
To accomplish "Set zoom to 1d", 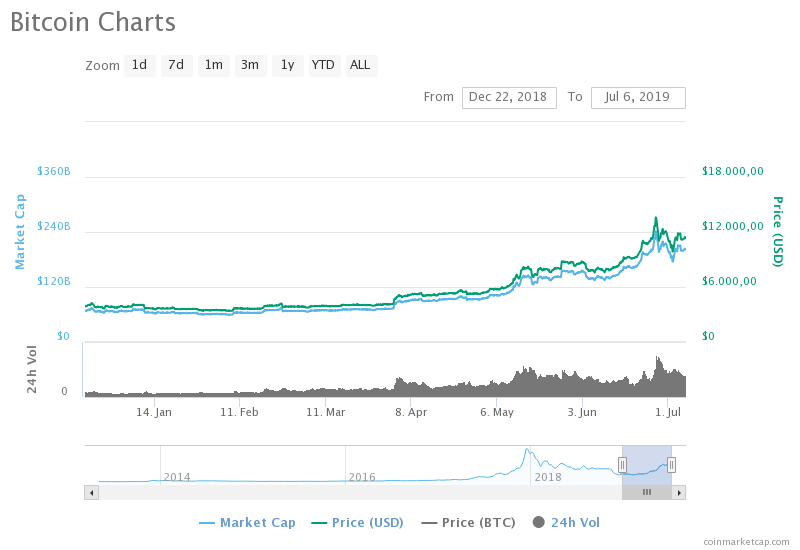I will pos(140,65).
